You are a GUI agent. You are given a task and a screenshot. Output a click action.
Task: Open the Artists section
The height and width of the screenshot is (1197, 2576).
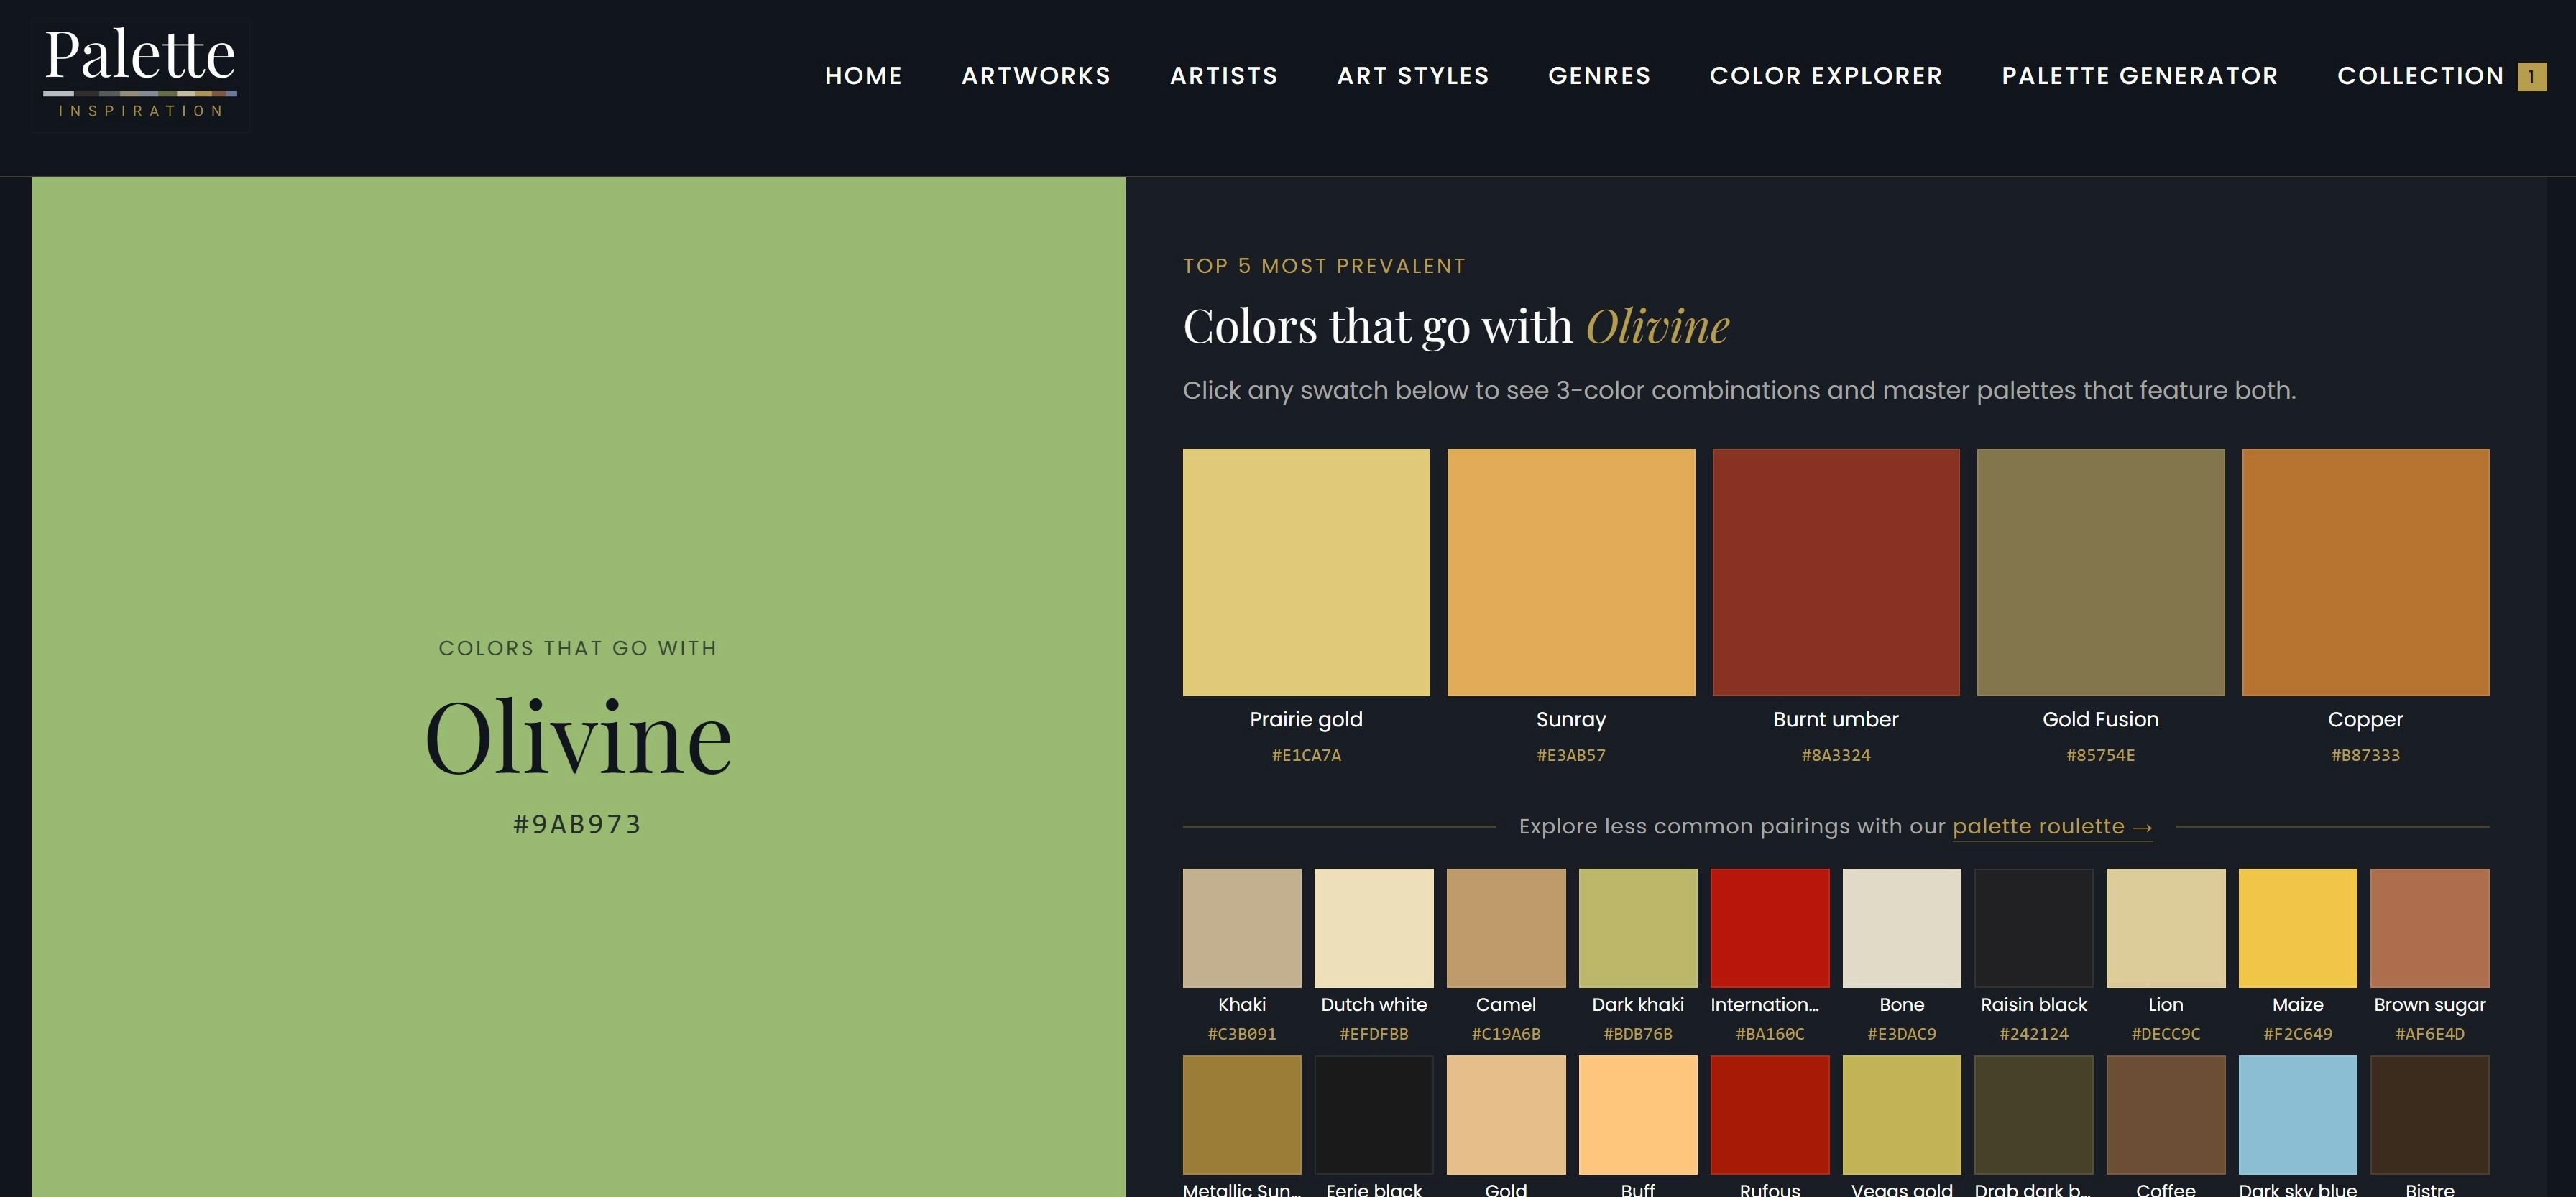(x=1224, y=76)
